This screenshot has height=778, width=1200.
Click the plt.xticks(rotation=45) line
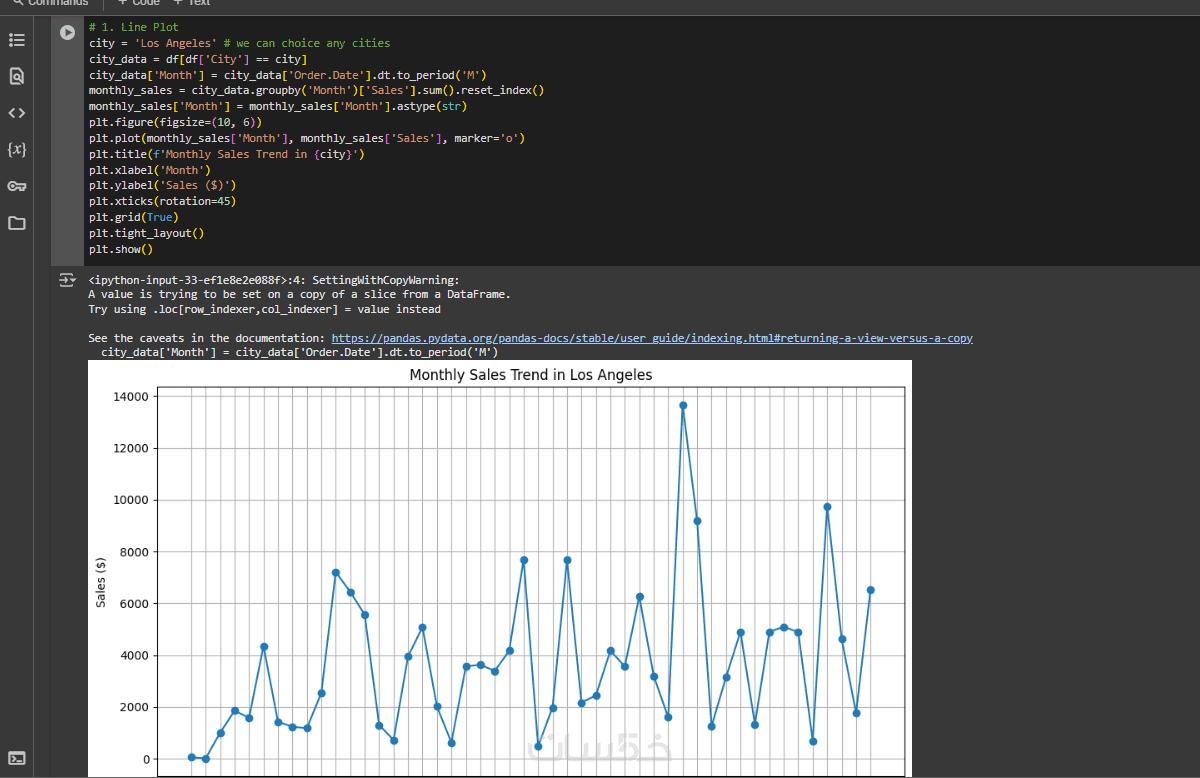163,201
